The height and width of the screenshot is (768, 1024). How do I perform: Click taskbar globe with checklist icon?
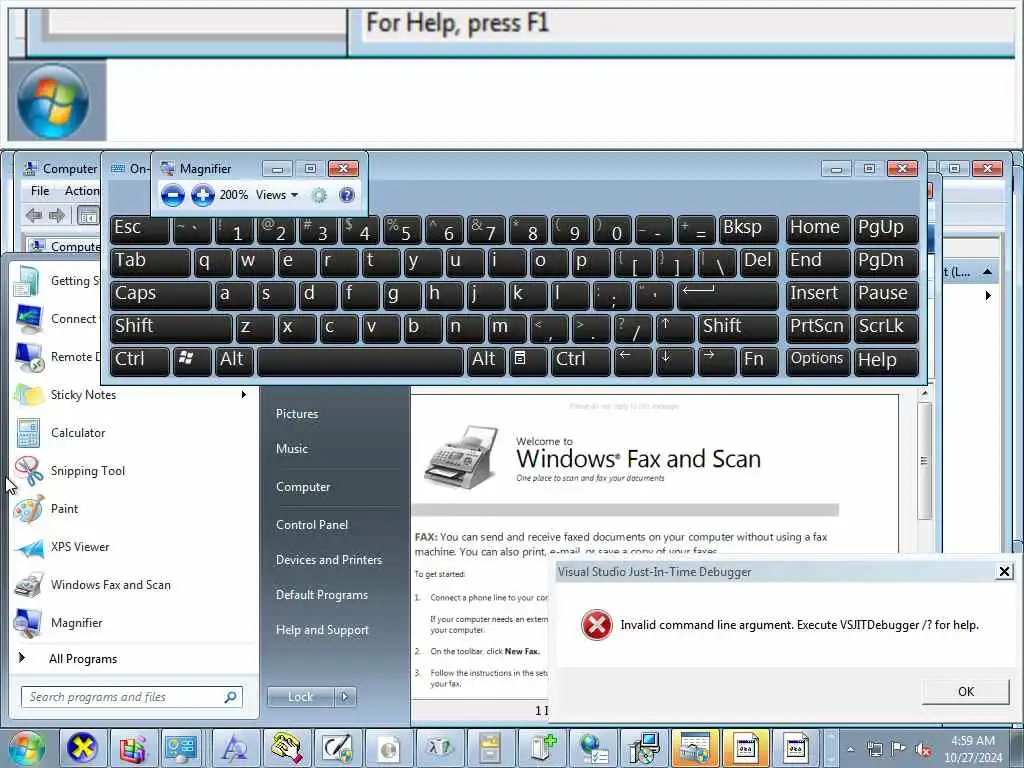click(593, 748)
